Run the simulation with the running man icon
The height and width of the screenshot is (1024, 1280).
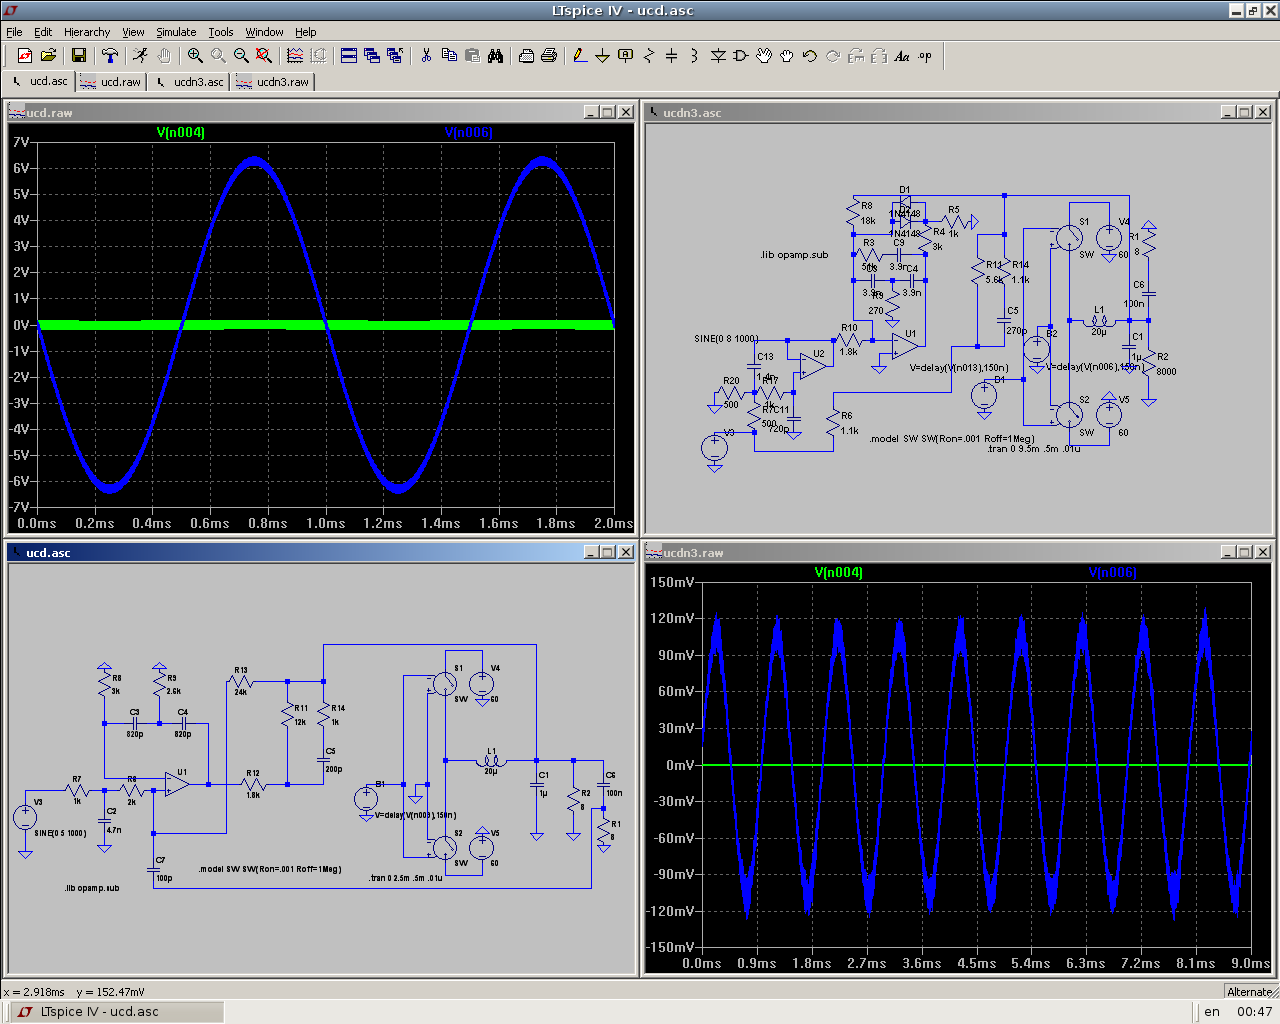point(141,56)
